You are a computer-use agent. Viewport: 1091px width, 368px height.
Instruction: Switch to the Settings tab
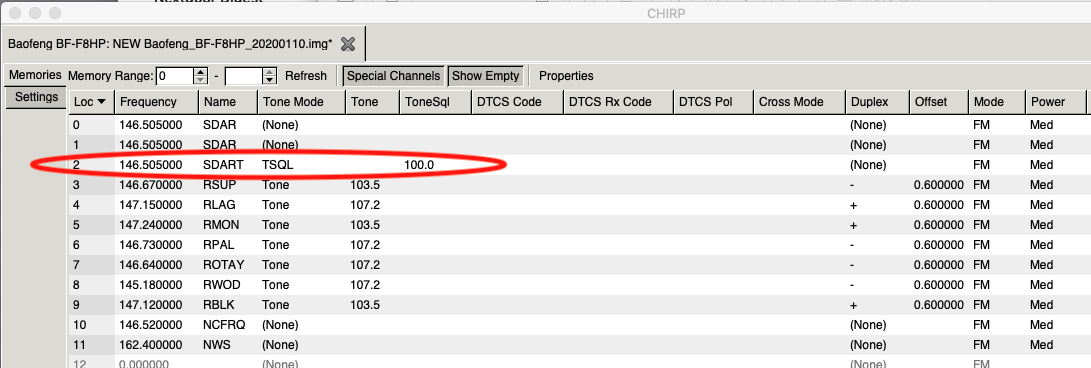coord(36,97)
